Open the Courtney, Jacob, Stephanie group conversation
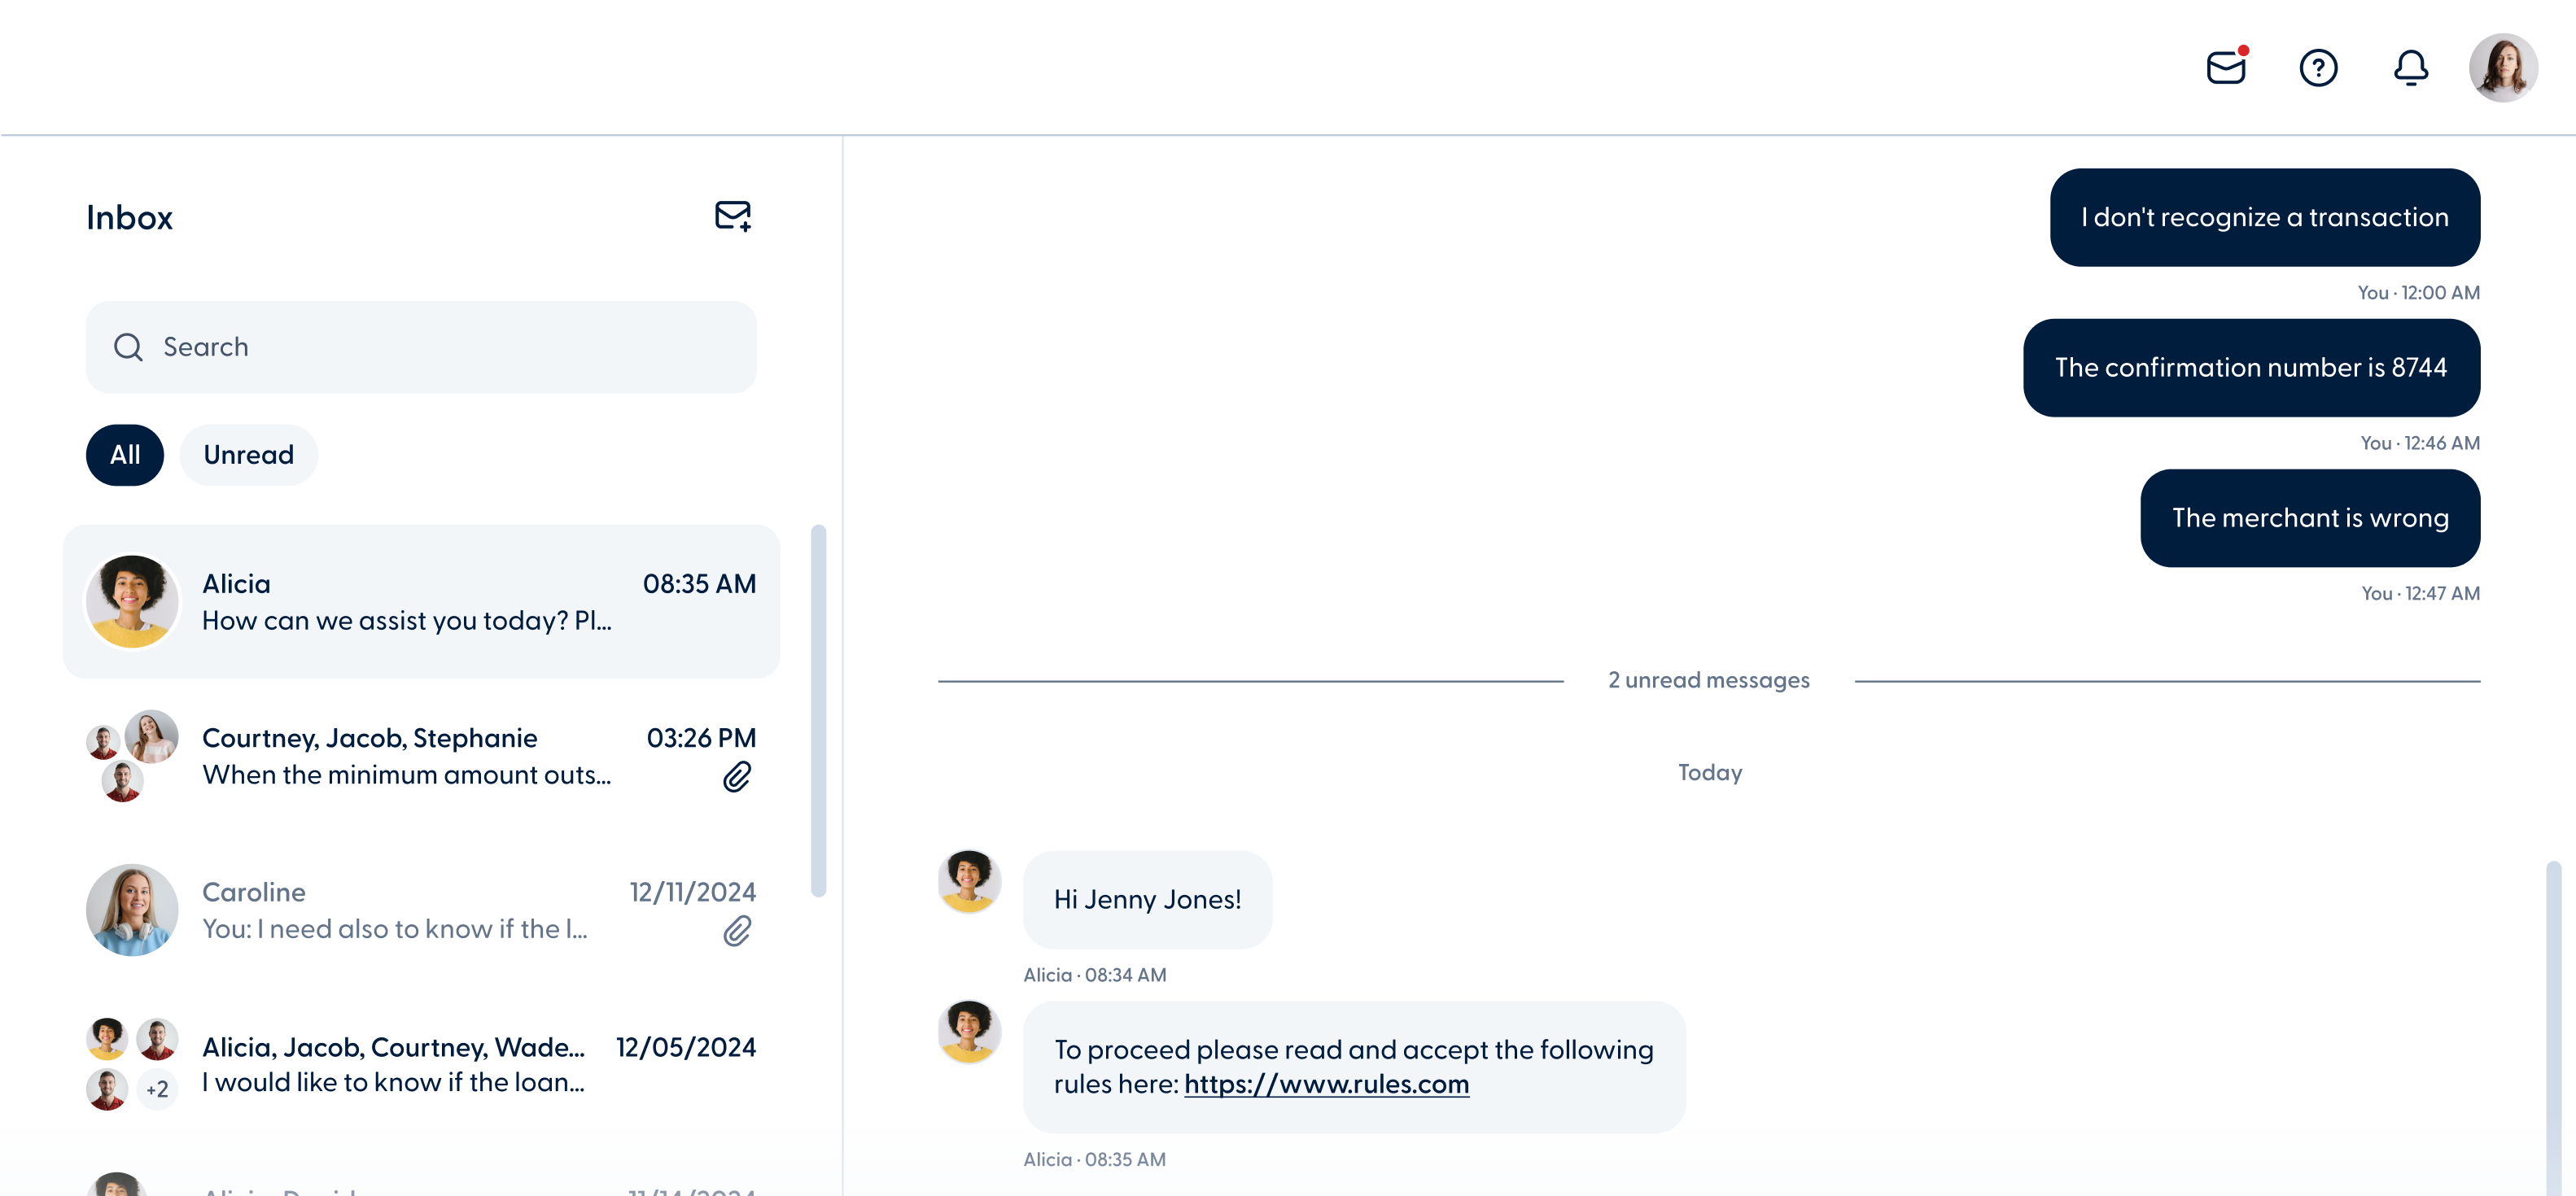This screenshot has width=2576, height=1196. pyautogui.click(x=421, y=756)
